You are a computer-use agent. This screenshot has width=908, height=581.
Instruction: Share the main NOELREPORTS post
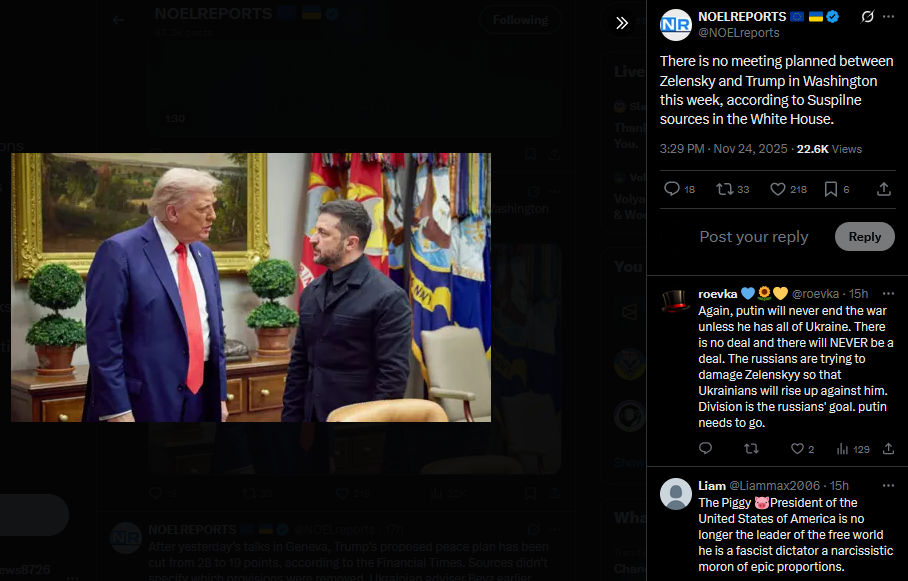click(x=884, y=189)
